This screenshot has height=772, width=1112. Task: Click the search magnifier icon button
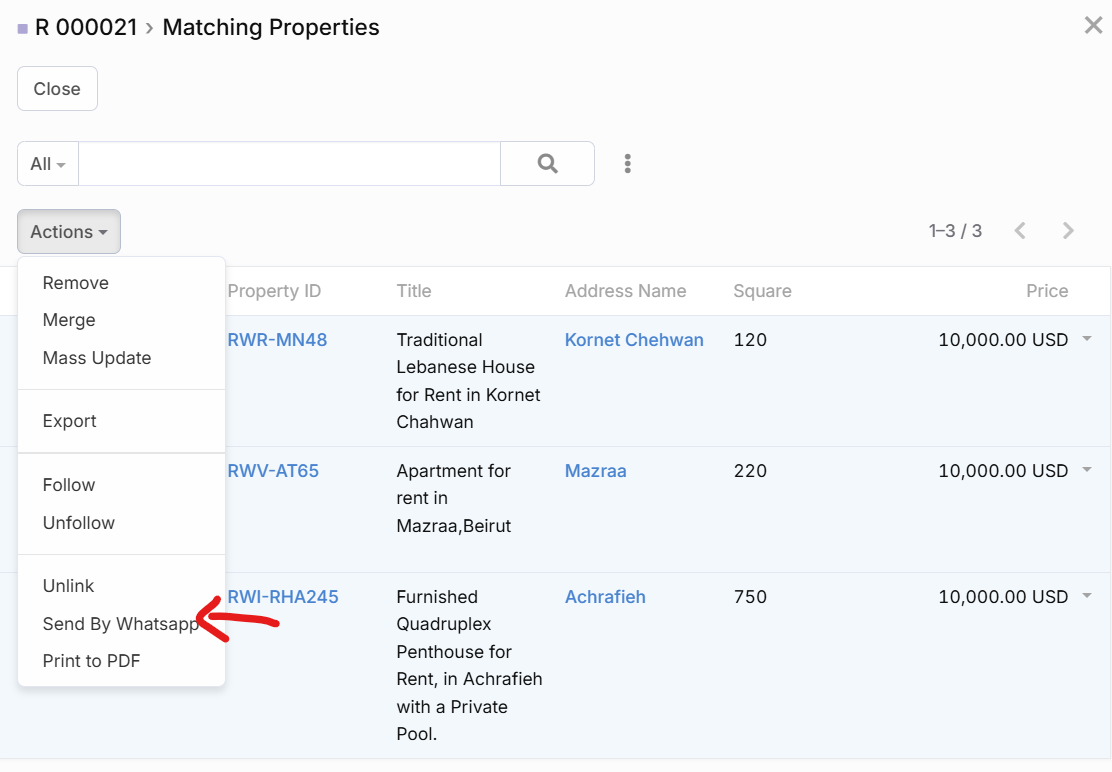[x=547, y=163]
